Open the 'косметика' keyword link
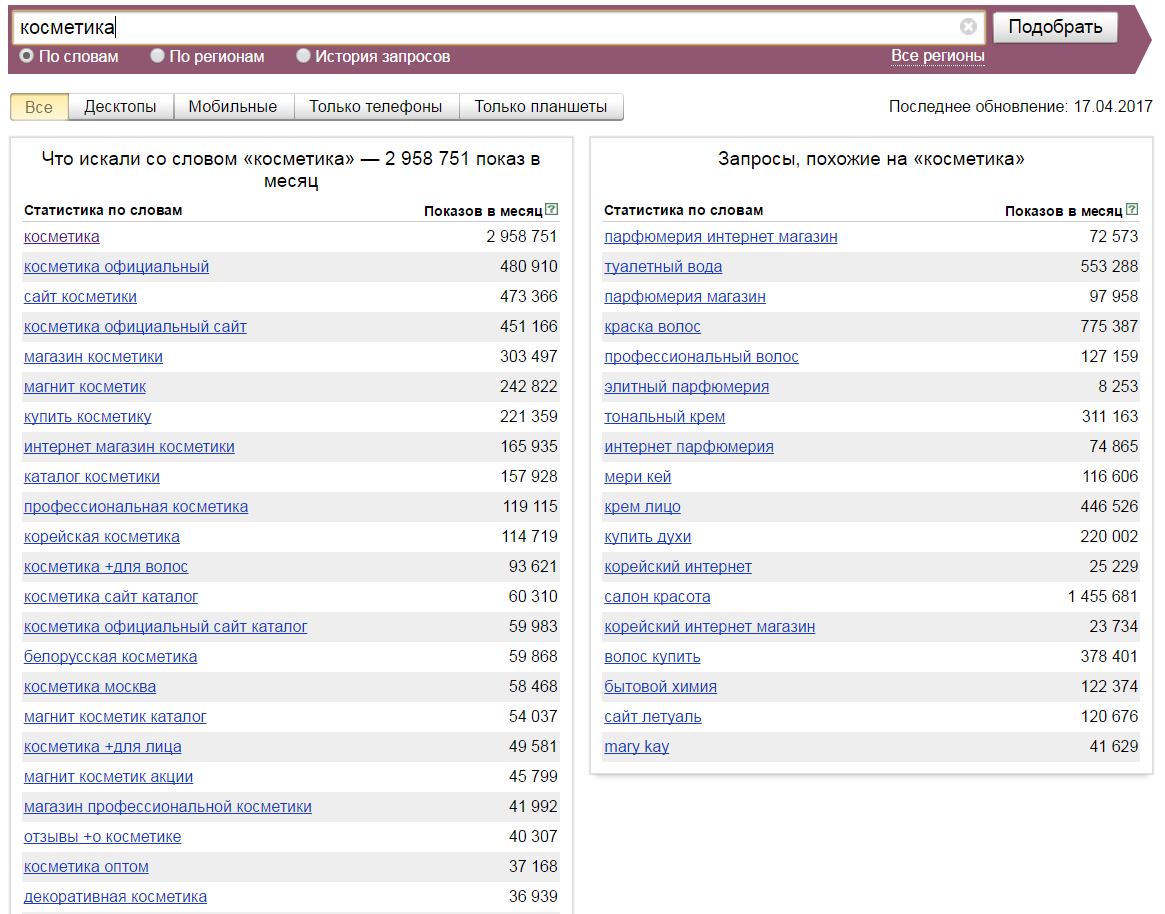1165x914 pixels. pyautogui.click(x=62, y=237)
